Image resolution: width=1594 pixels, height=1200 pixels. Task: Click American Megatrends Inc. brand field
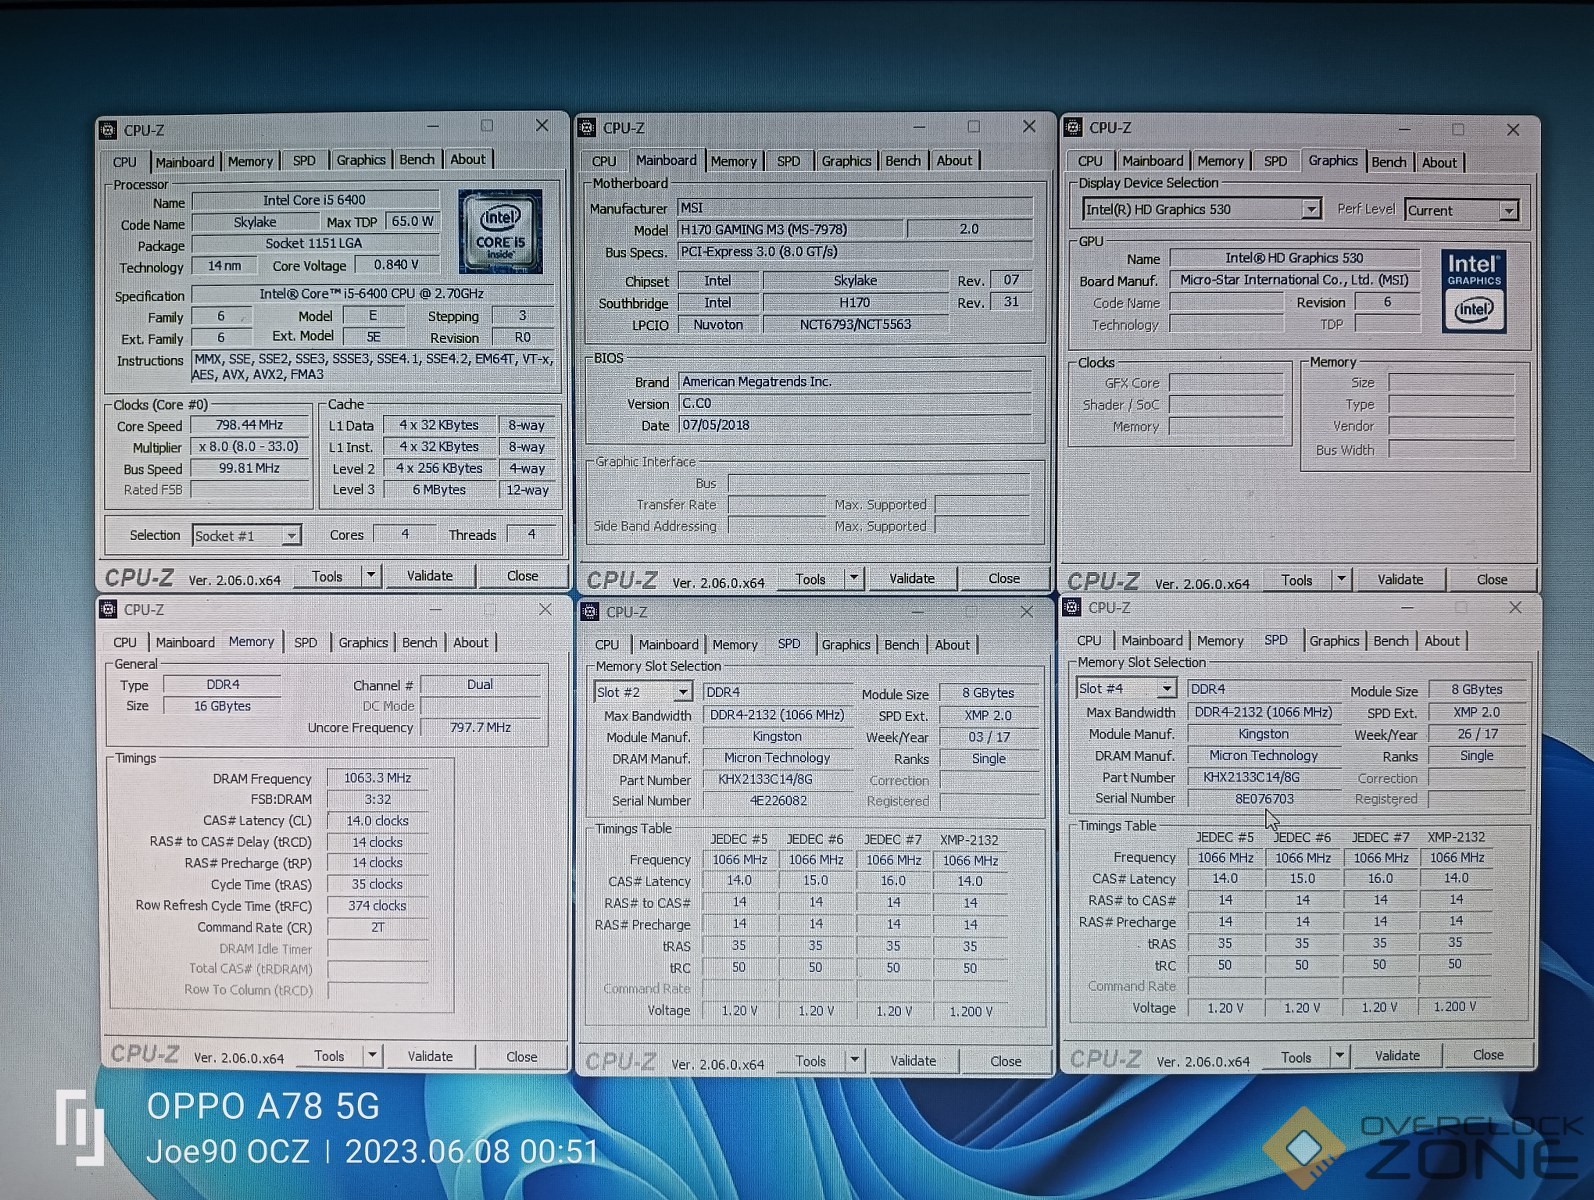pyautogui.click(x=856, y=382)
